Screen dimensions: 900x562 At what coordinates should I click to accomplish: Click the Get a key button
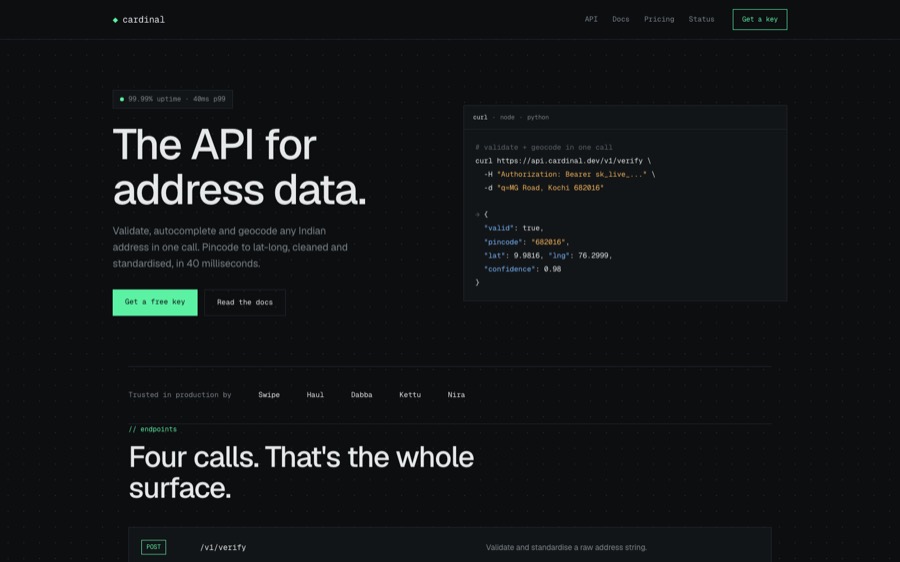click(759, 20)
